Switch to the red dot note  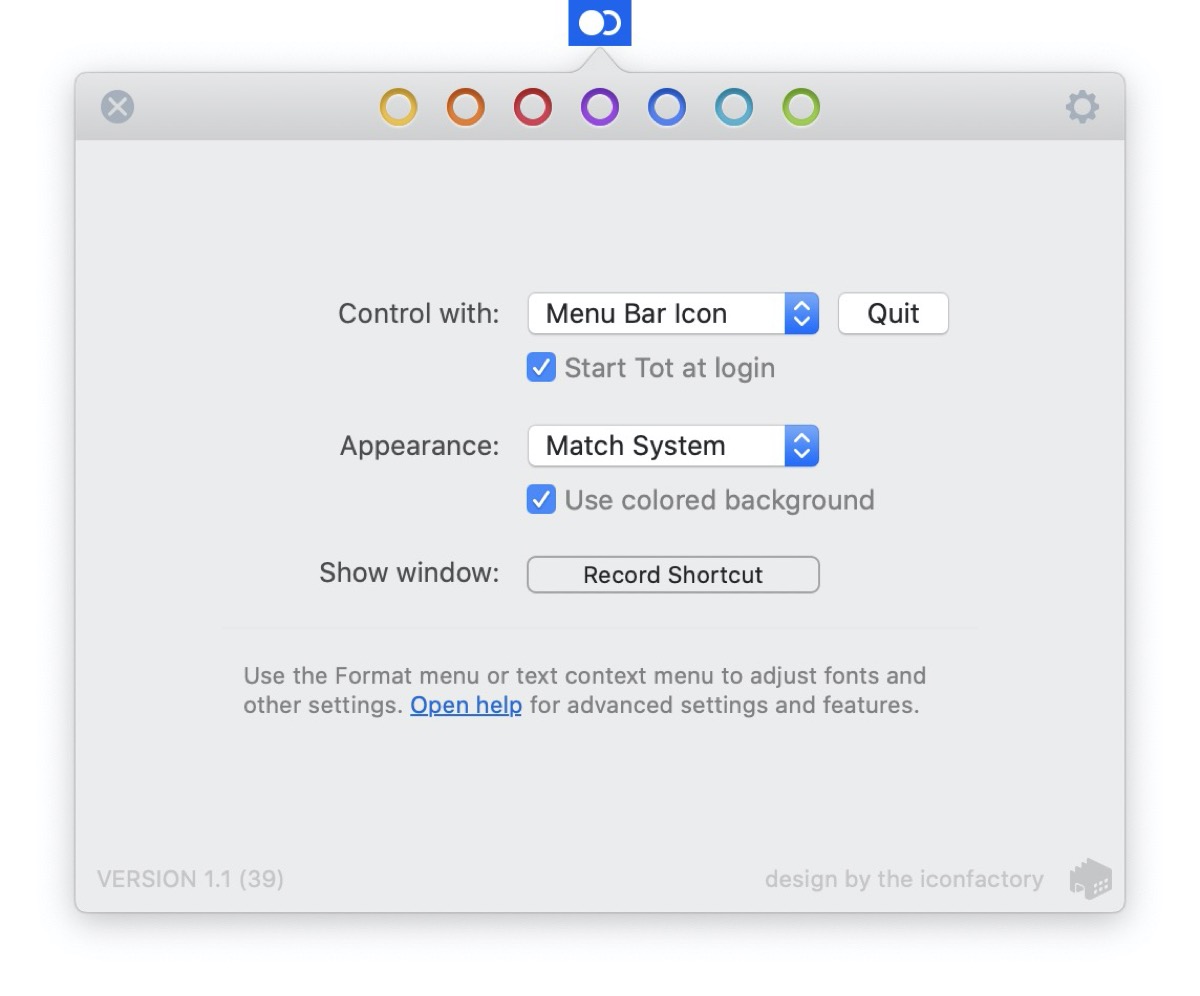click(x=533, y=107)
